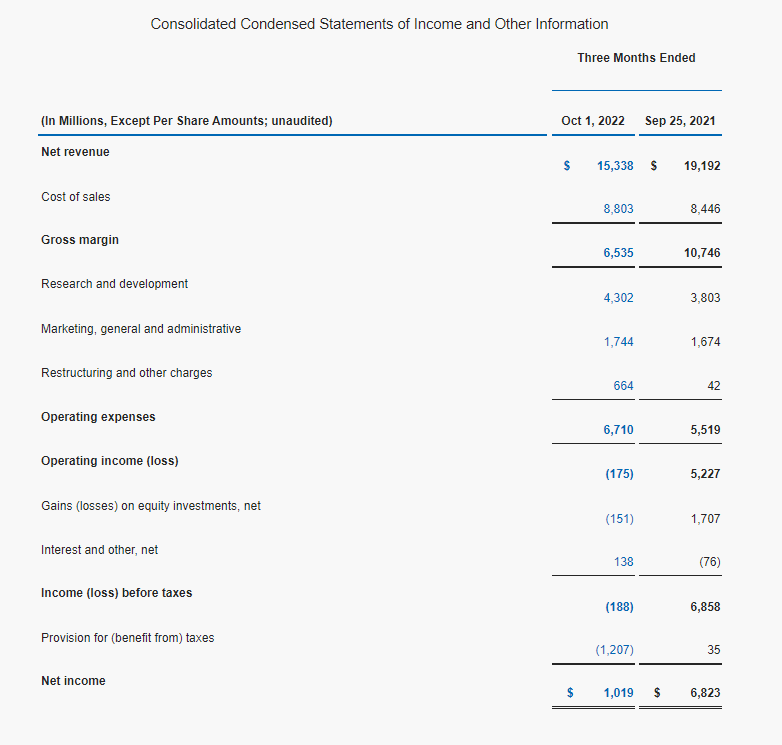The image size is (782, 745).
Task: Select the 6,535 gross margin value
Action: (x=618, y=253)
